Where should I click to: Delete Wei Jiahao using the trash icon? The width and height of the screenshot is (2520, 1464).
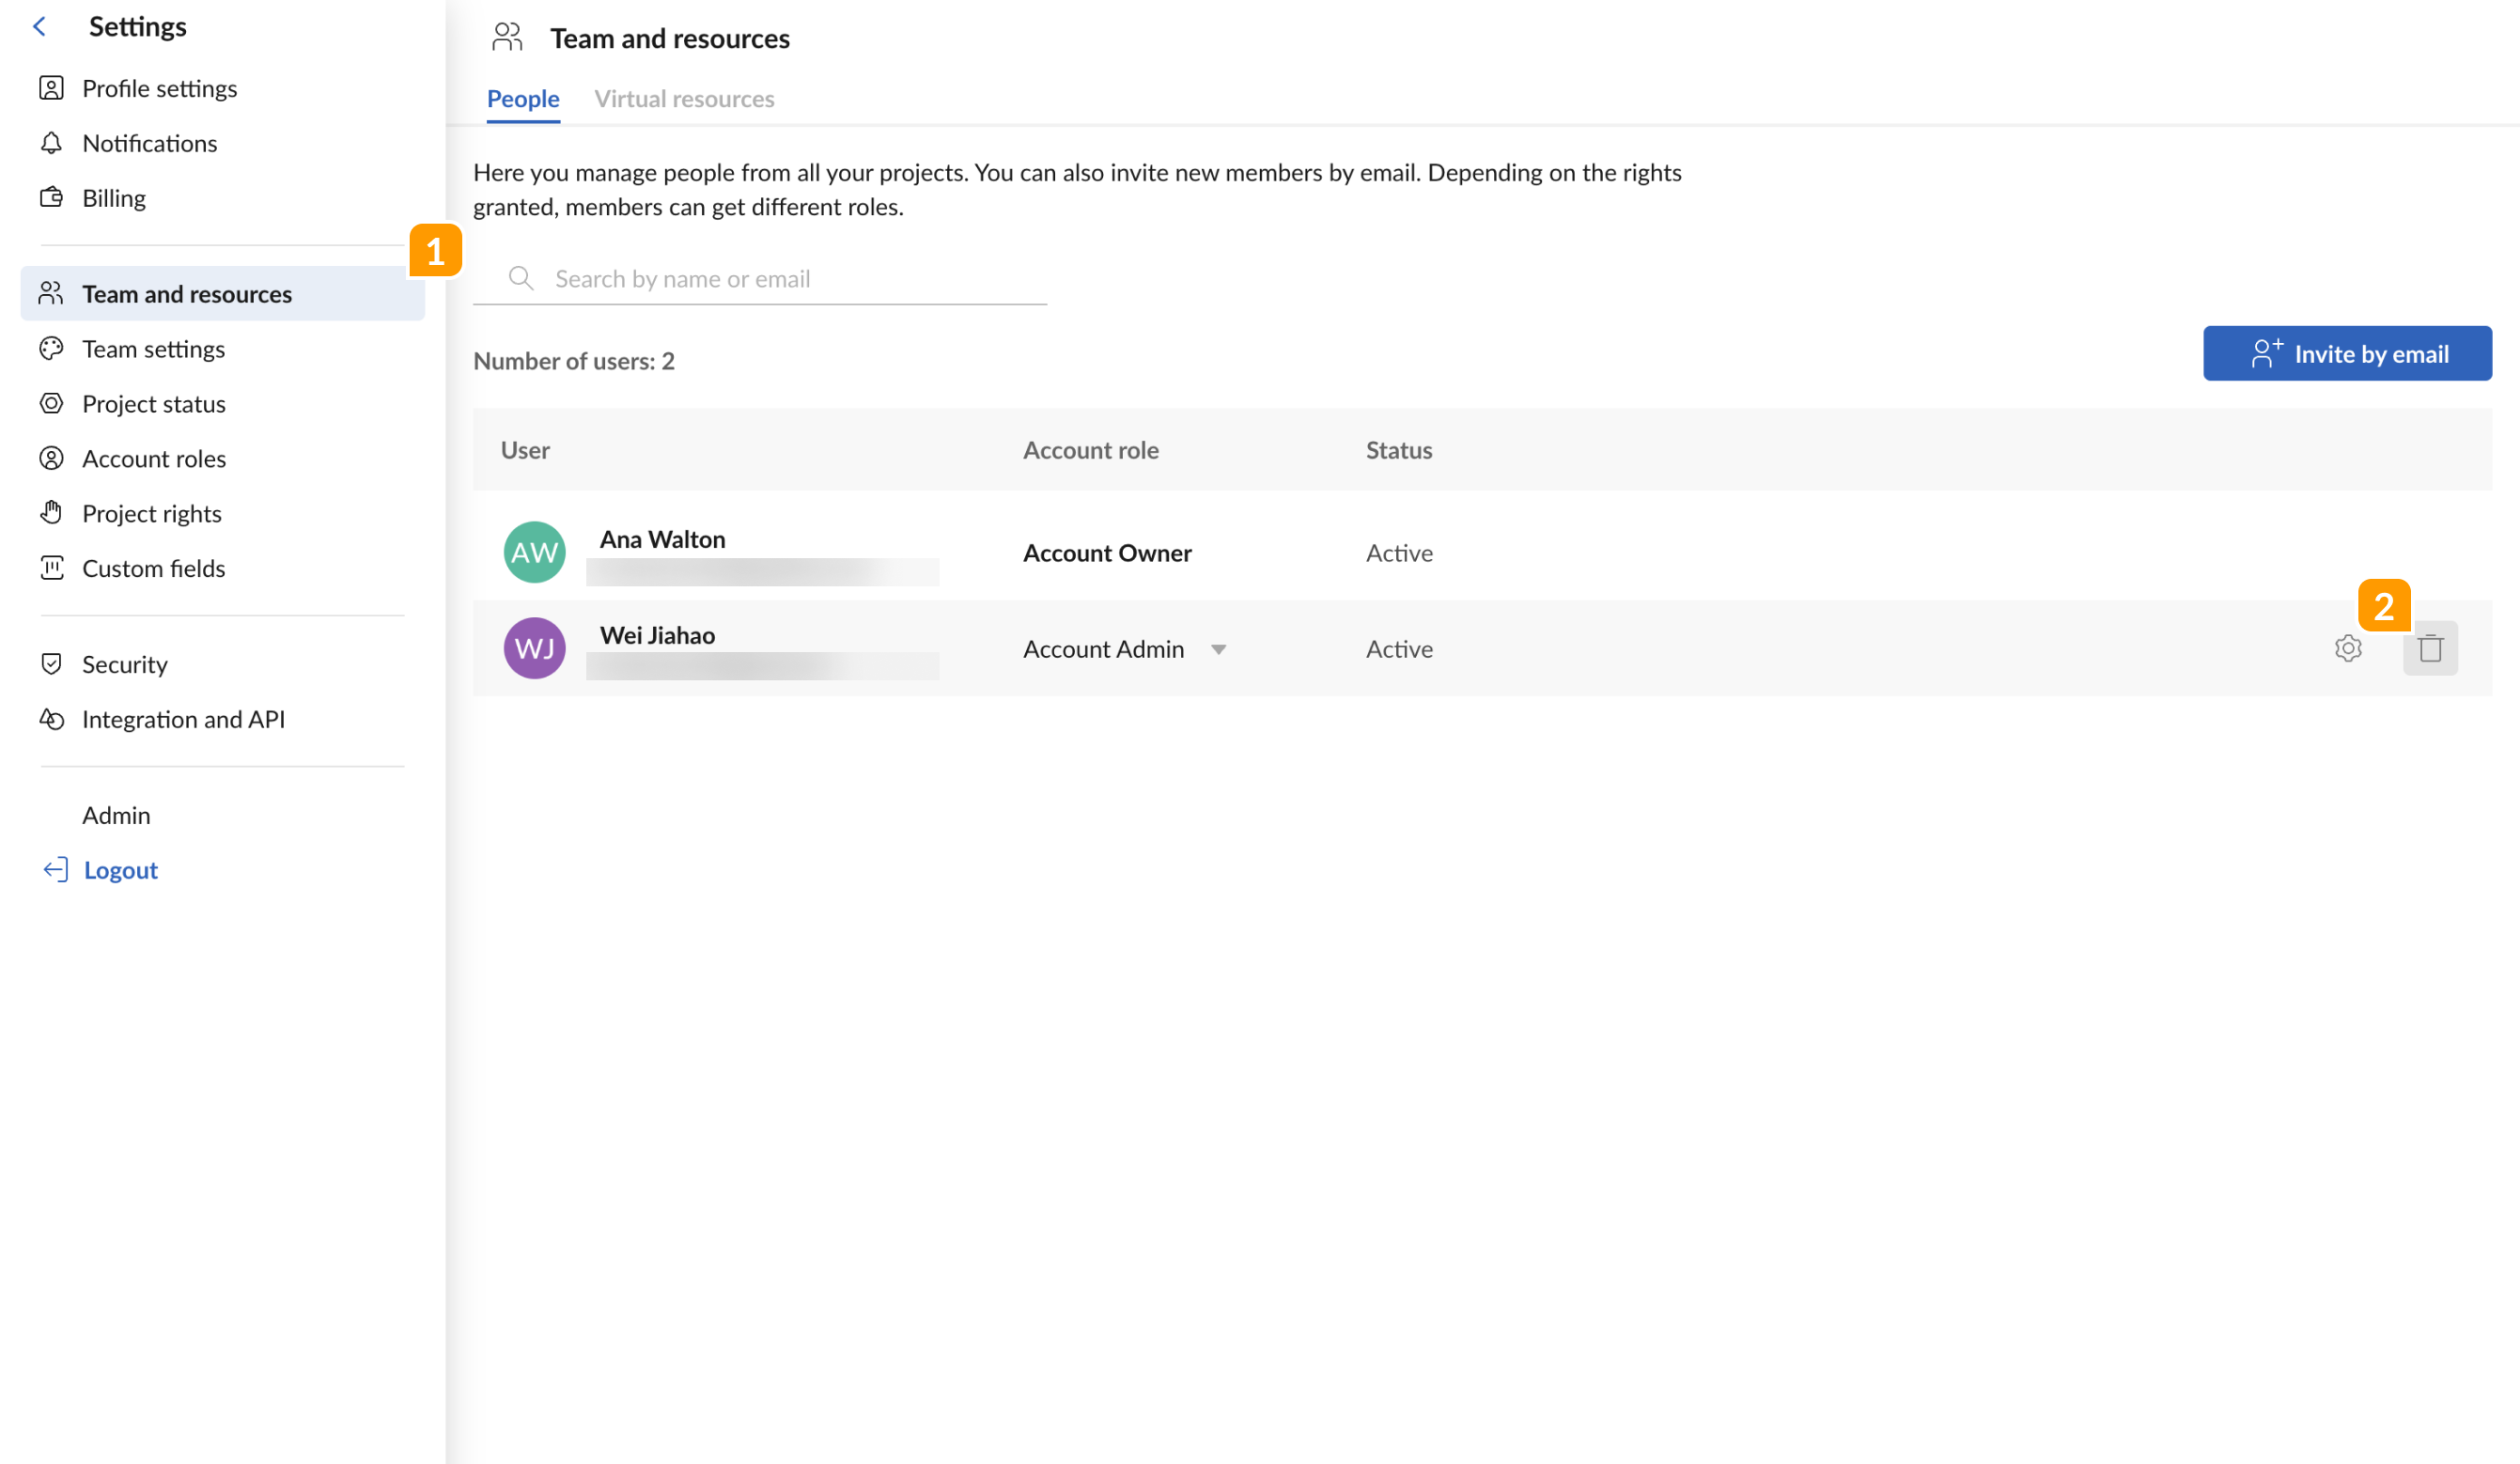pyautogui.click(x=2430, y=648)
